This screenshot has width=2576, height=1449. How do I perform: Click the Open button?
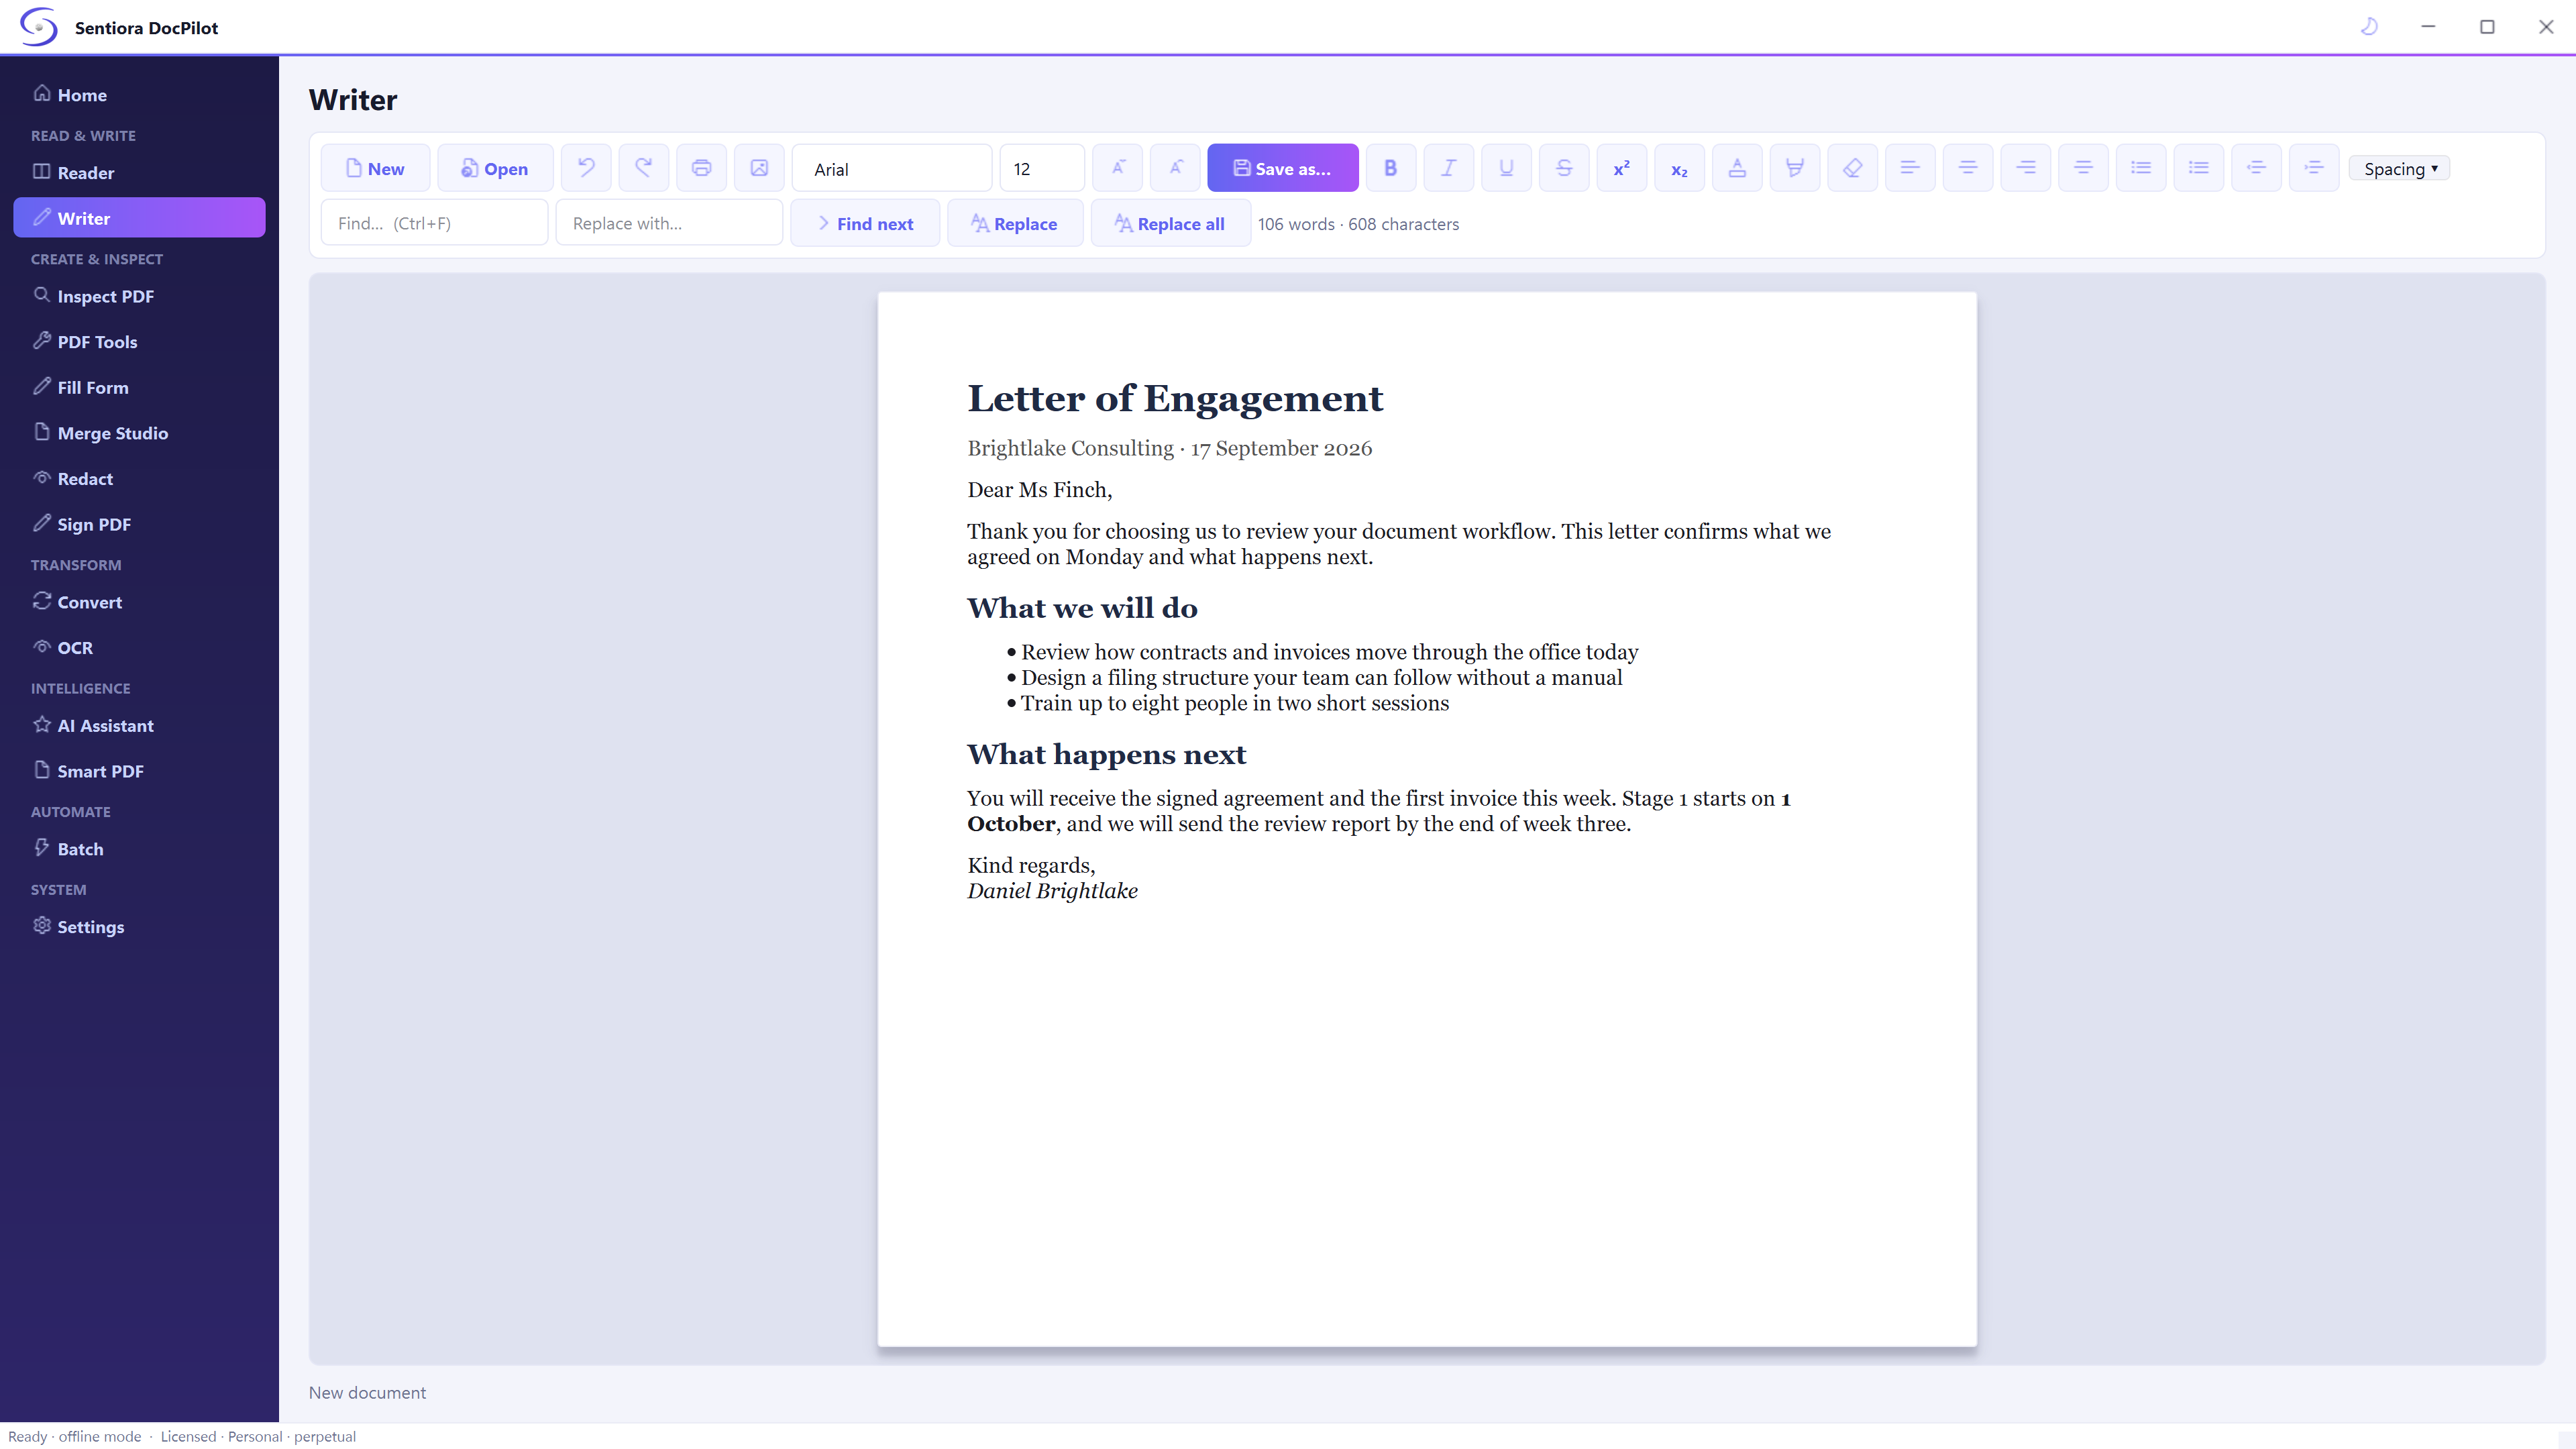click(495, 168)
